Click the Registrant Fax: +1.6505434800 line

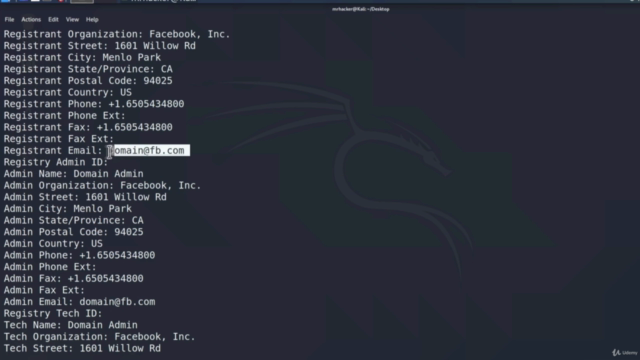[x=88, y=127]
